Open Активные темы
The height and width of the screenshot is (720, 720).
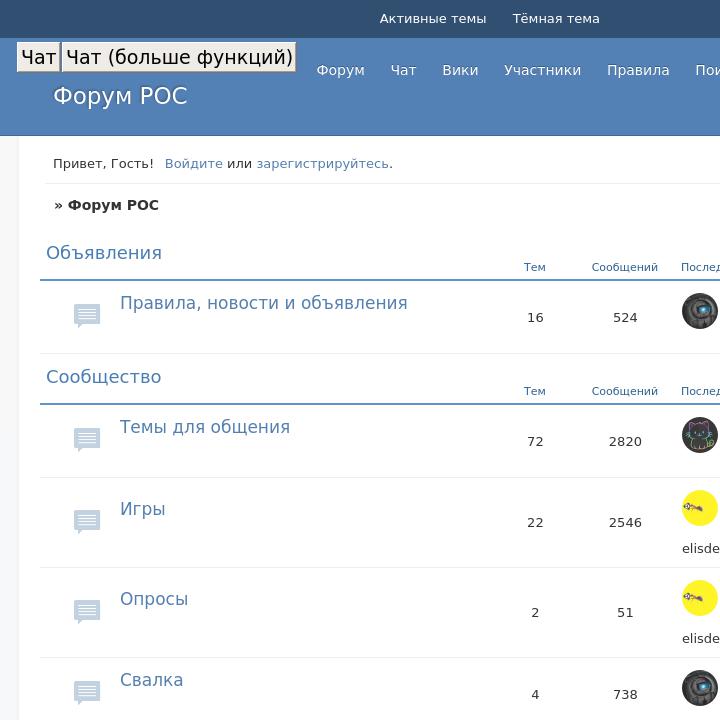click(432, 19)
